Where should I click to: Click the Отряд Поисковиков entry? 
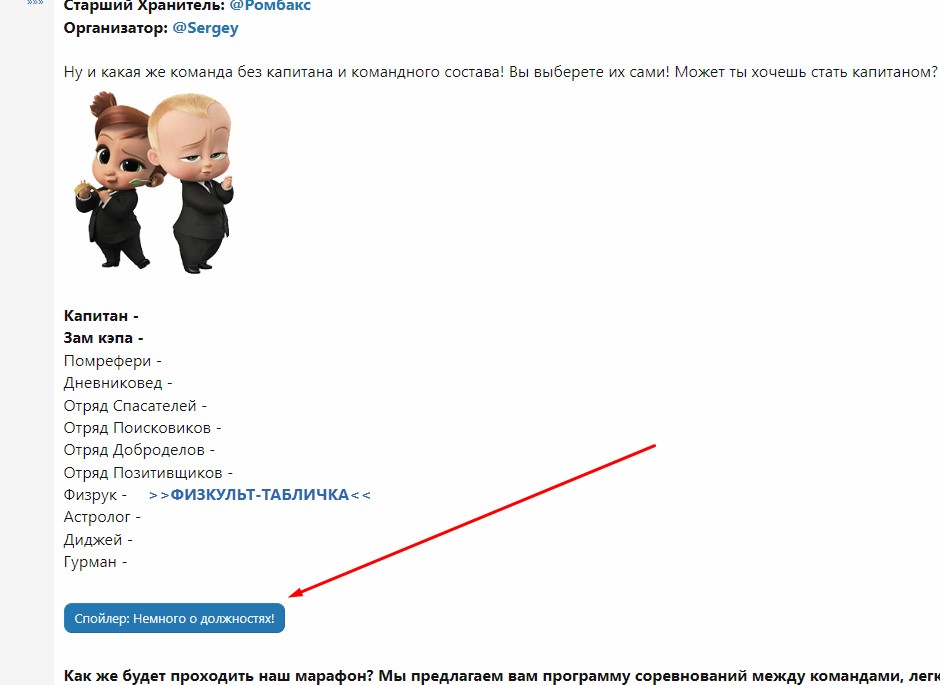coord(142,428)
